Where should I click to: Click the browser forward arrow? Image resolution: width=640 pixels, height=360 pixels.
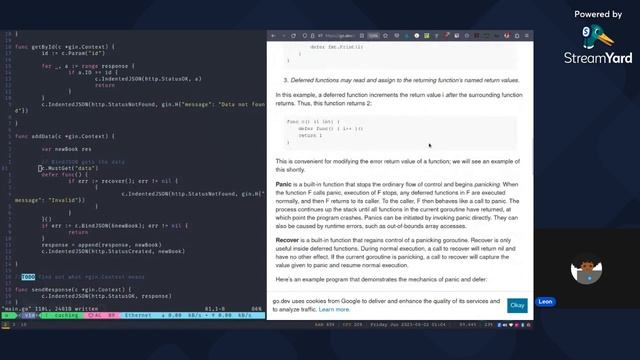(284, 36)
